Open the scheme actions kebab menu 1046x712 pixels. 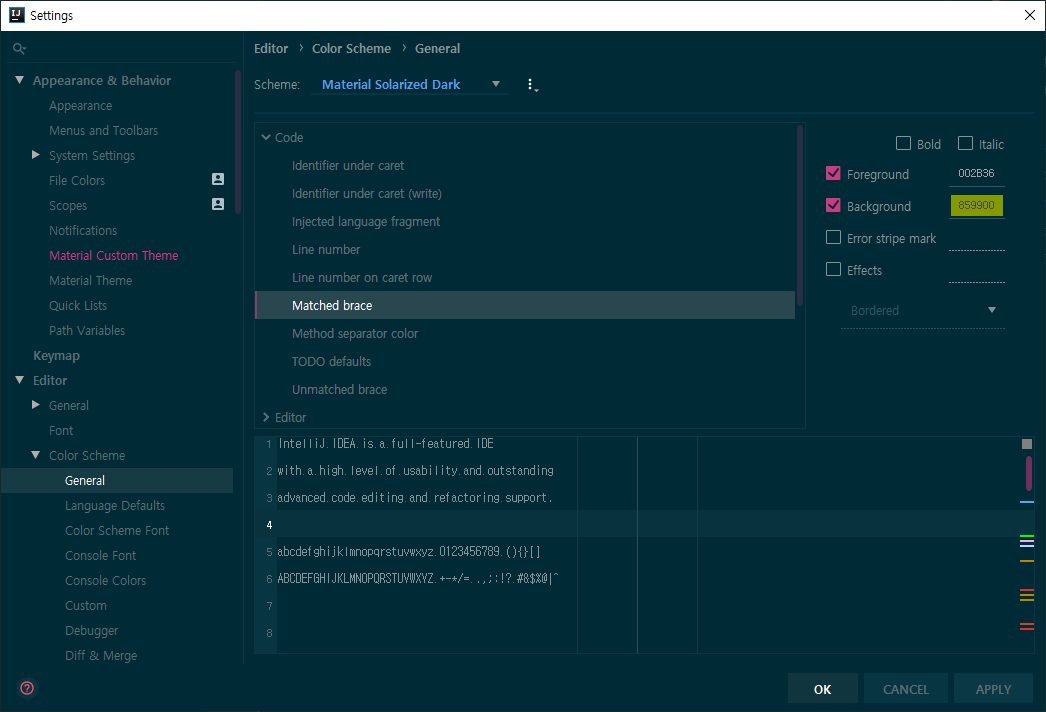point(532,85)
